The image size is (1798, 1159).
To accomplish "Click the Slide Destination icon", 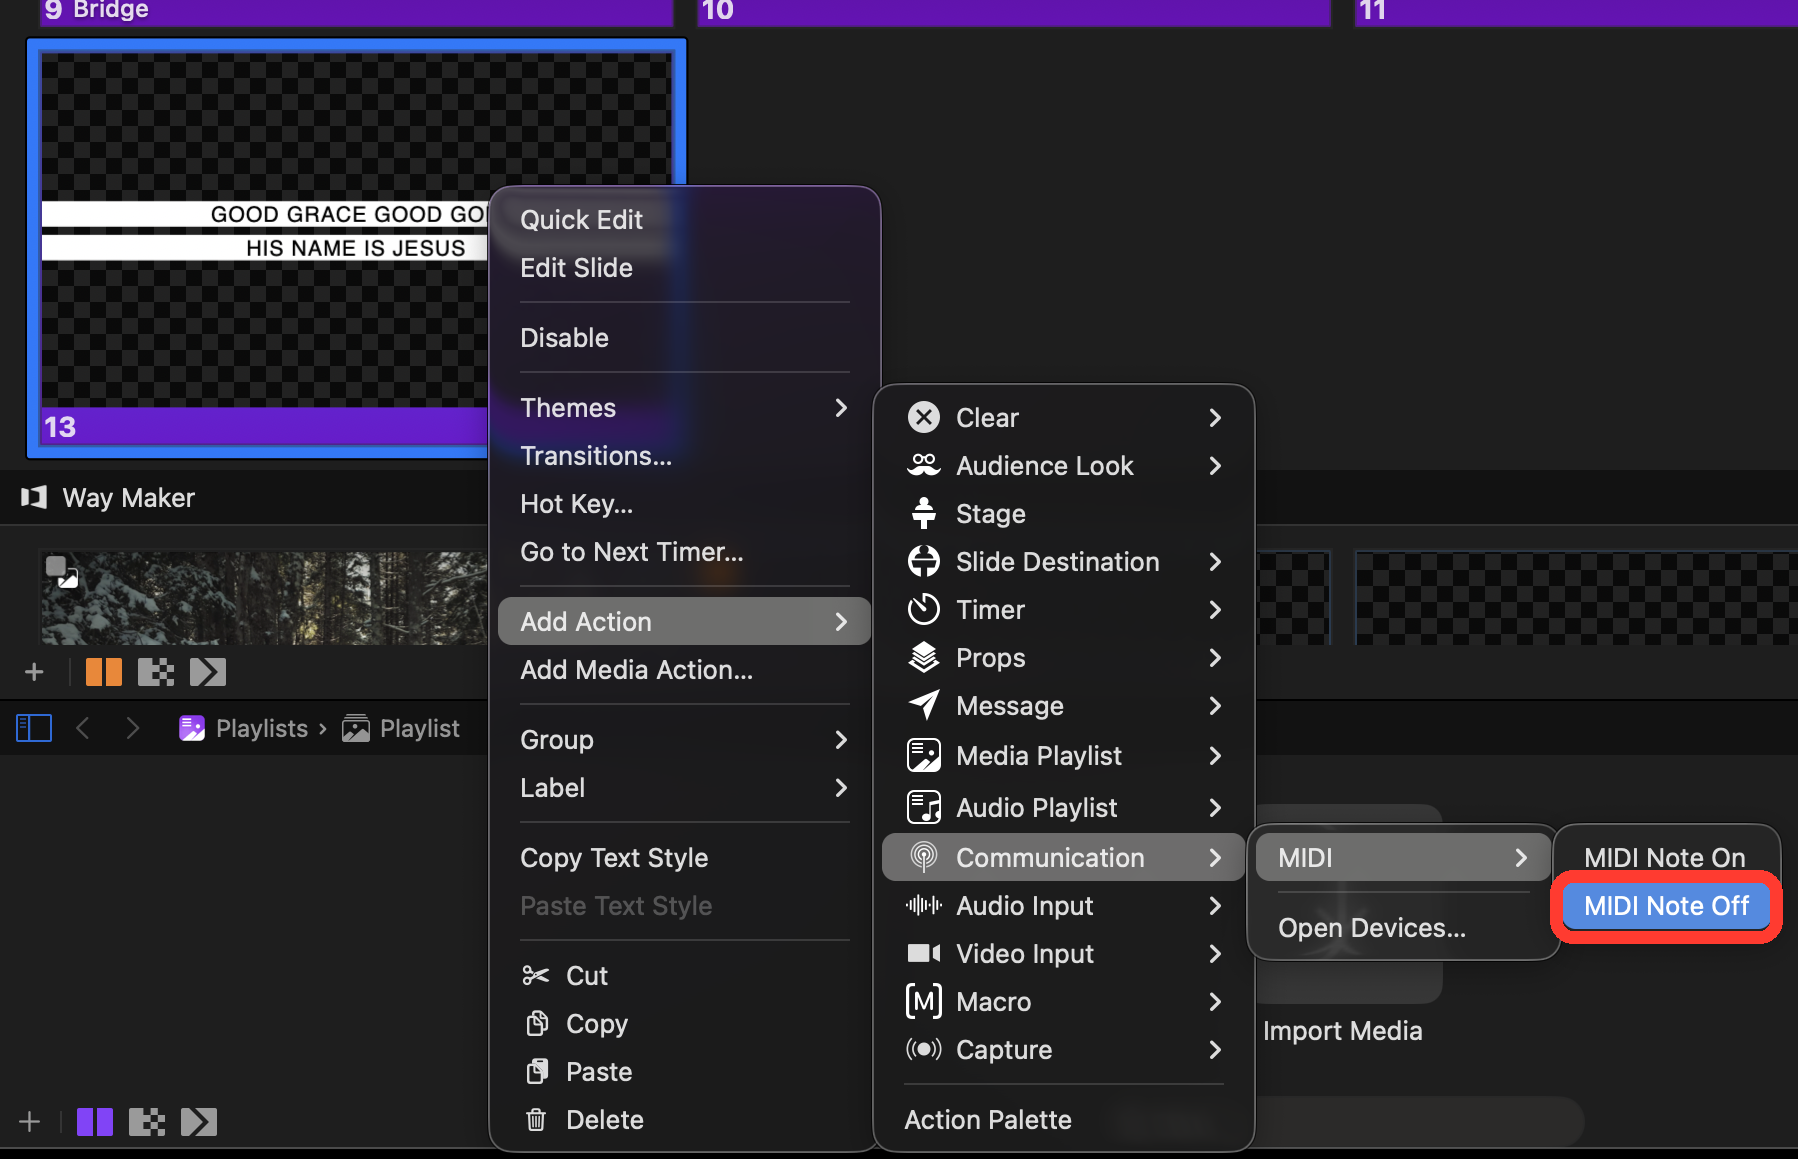I will 924,562.
